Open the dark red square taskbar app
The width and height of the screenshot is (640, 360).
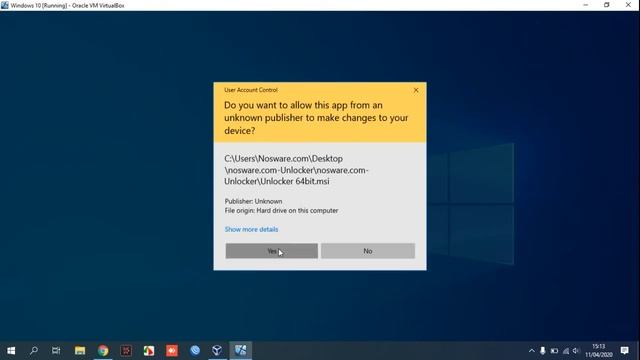coord(126,351)
